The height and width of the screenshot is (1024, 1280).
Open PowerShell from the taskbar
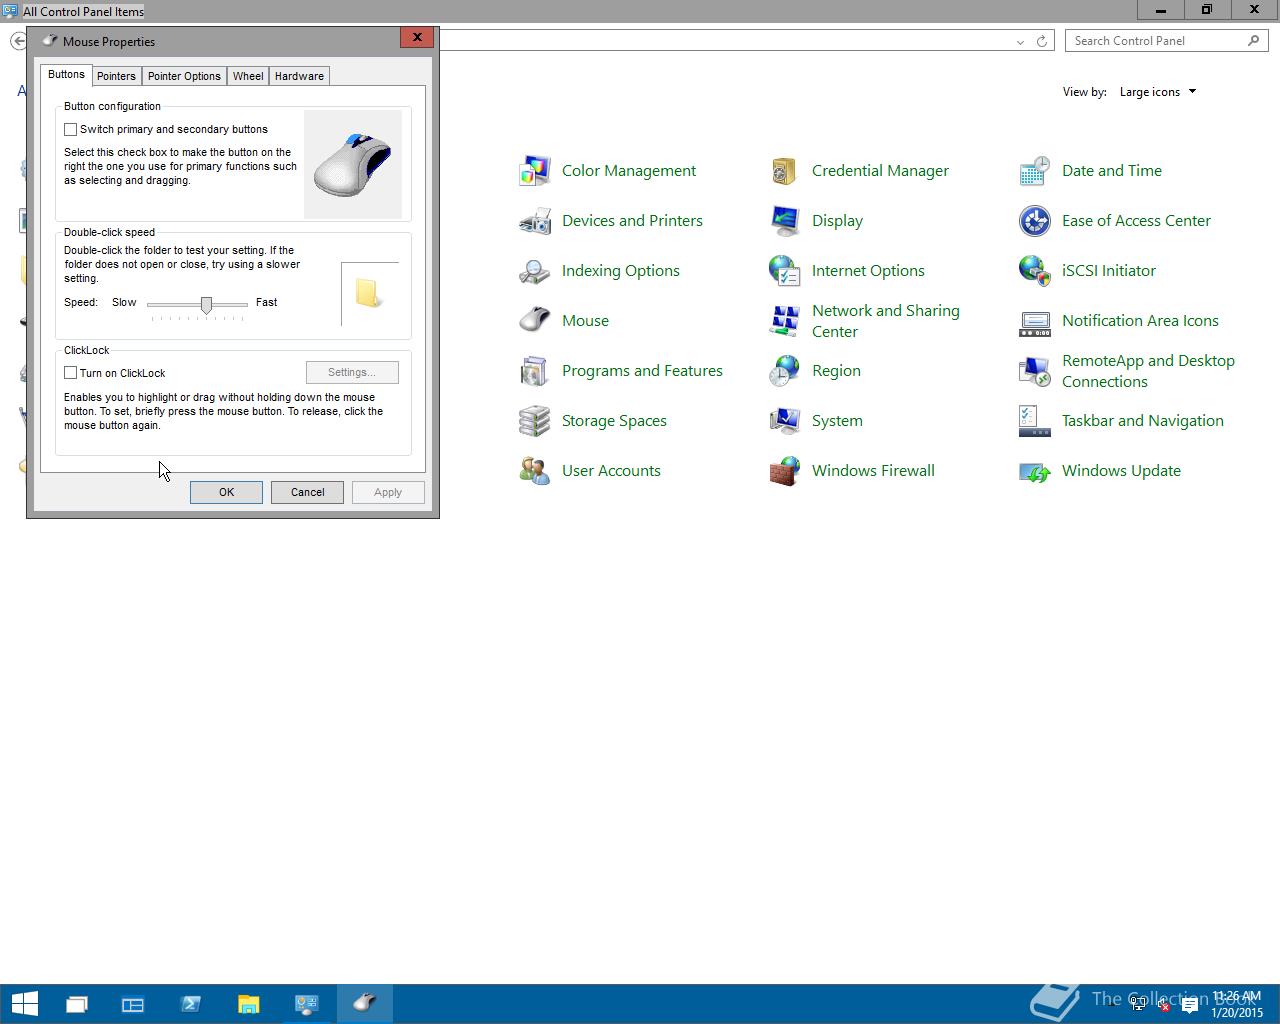coord(191,1003)
